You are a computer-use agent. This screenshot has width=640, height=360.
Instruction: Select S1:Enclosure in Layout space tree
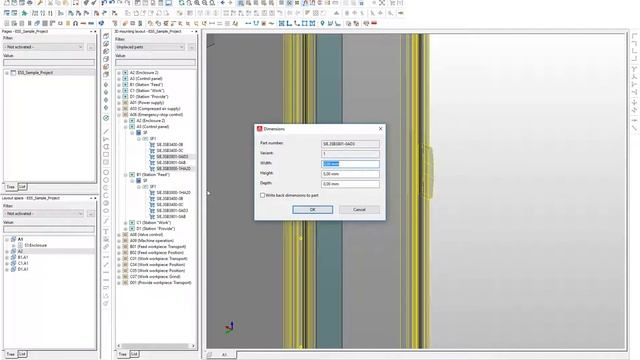point(36,245)
